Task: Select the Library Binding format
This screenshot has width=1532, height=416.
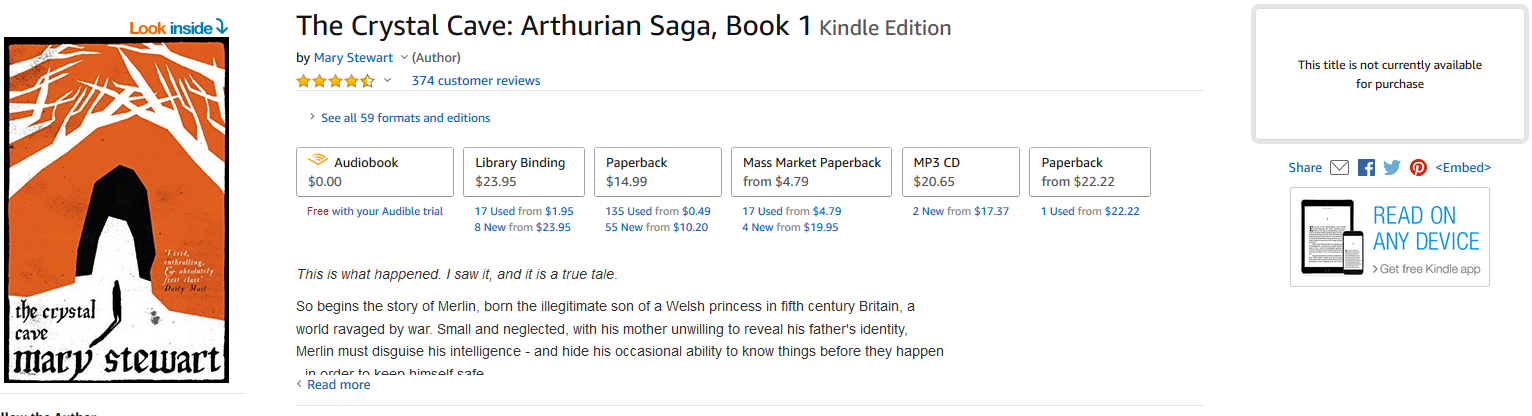Action: [523, 172]
